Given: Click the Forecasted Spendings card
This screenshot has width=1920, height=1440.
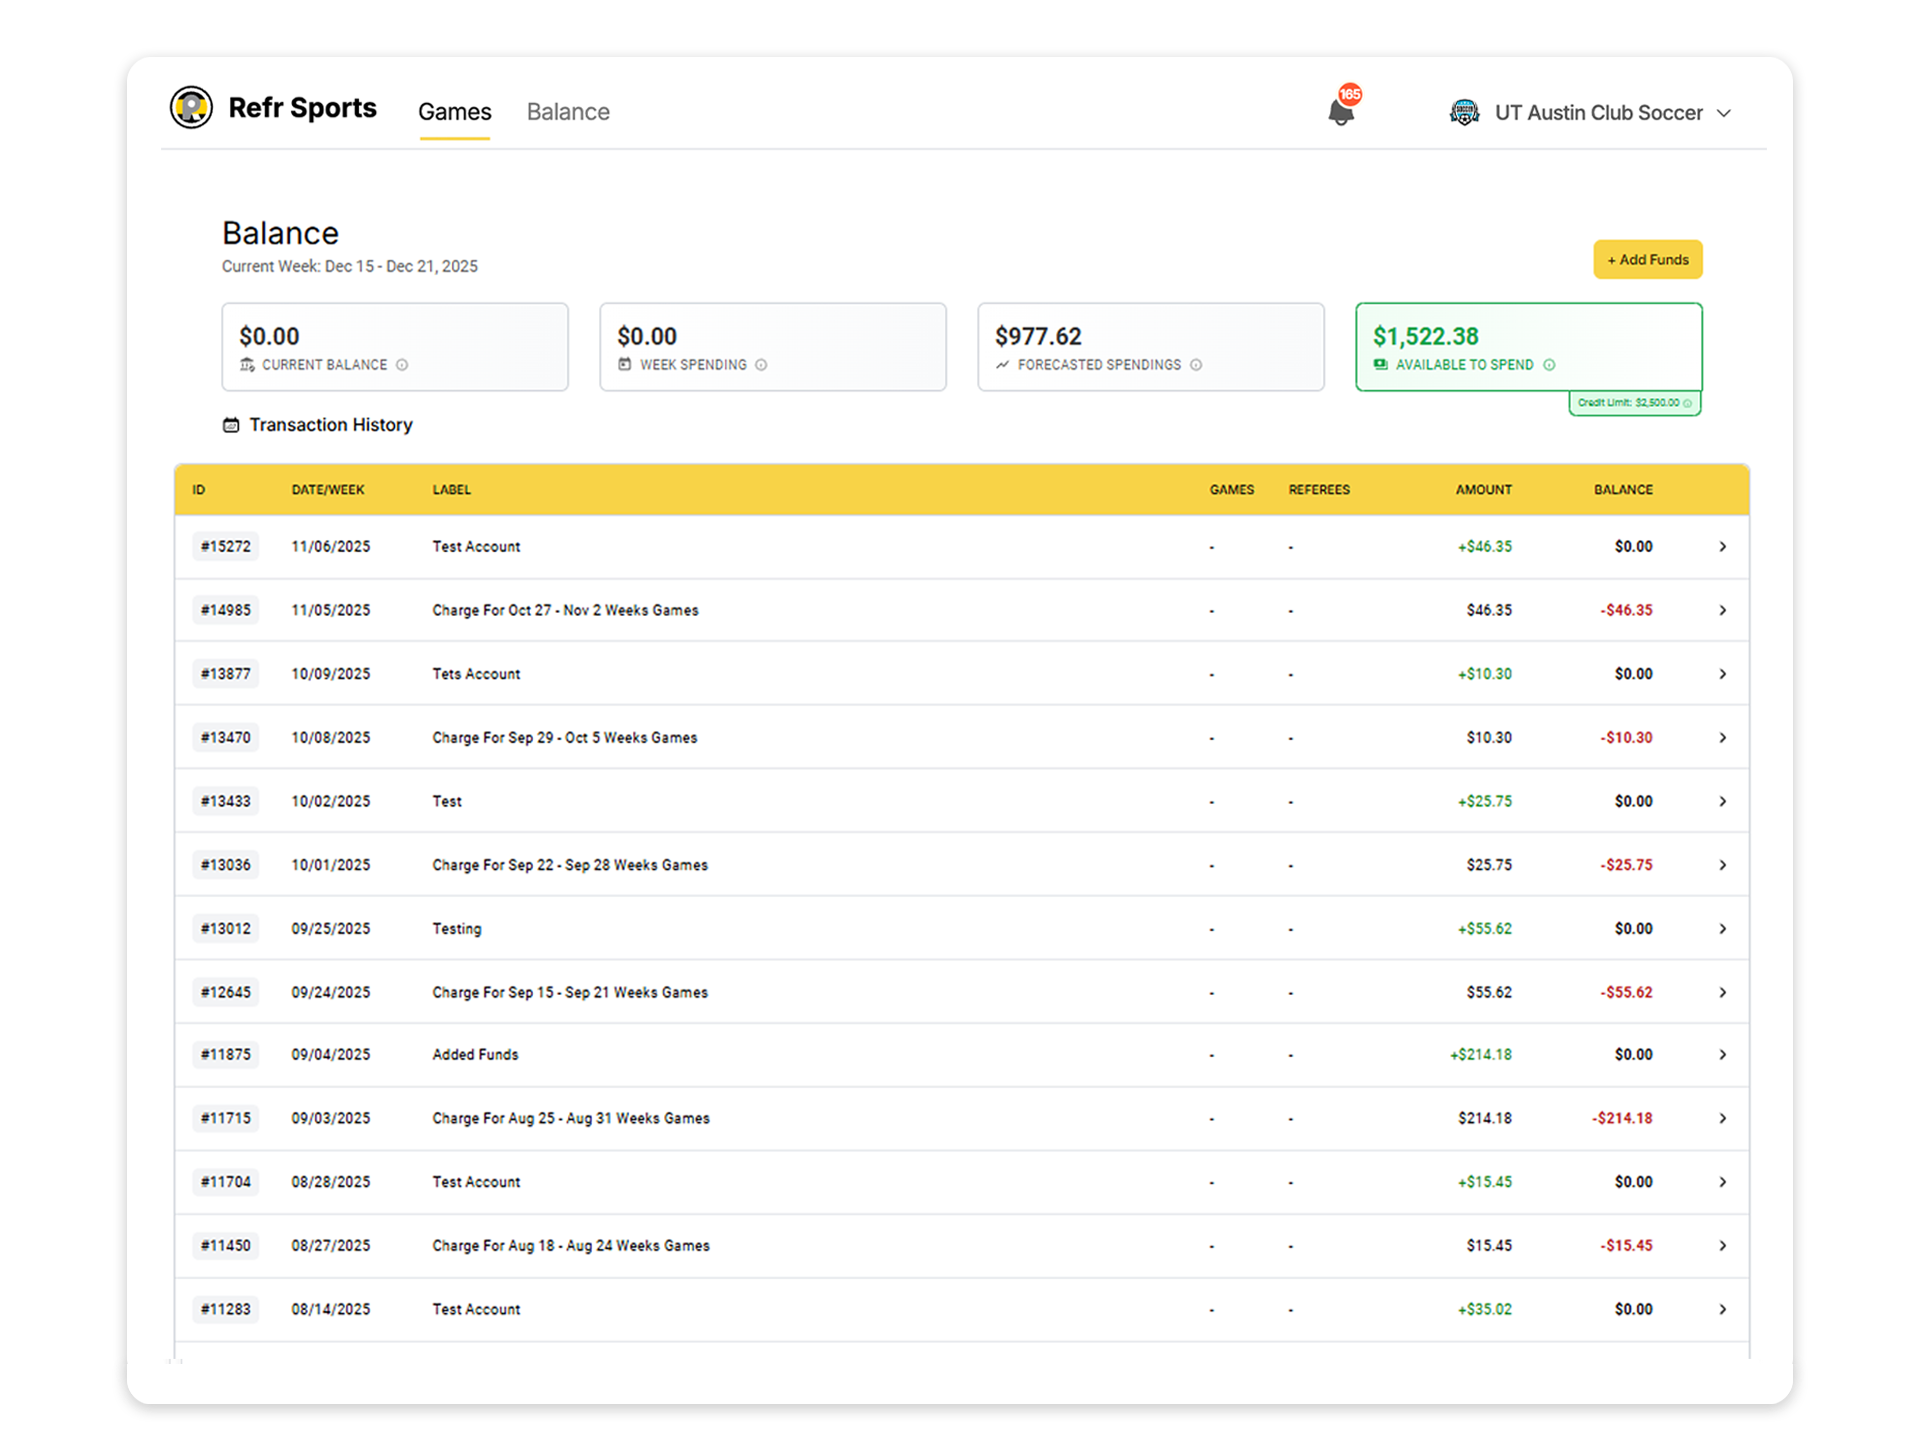Looking at the screenshot, I should [x=1150, y=347].
